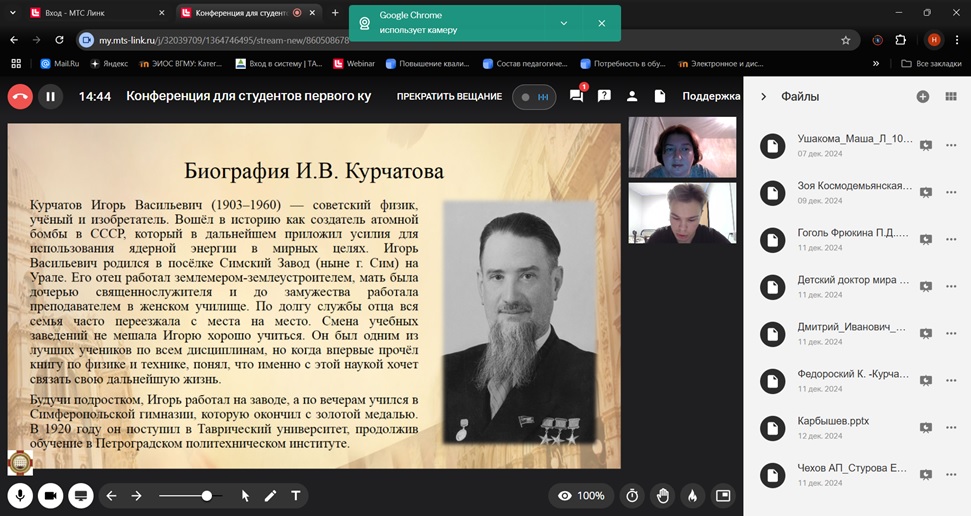This screenshot has width=971, height=516.
Task: Open more options for the Федороский К. file
Action: pyautogui.click(x=951, y=381)
